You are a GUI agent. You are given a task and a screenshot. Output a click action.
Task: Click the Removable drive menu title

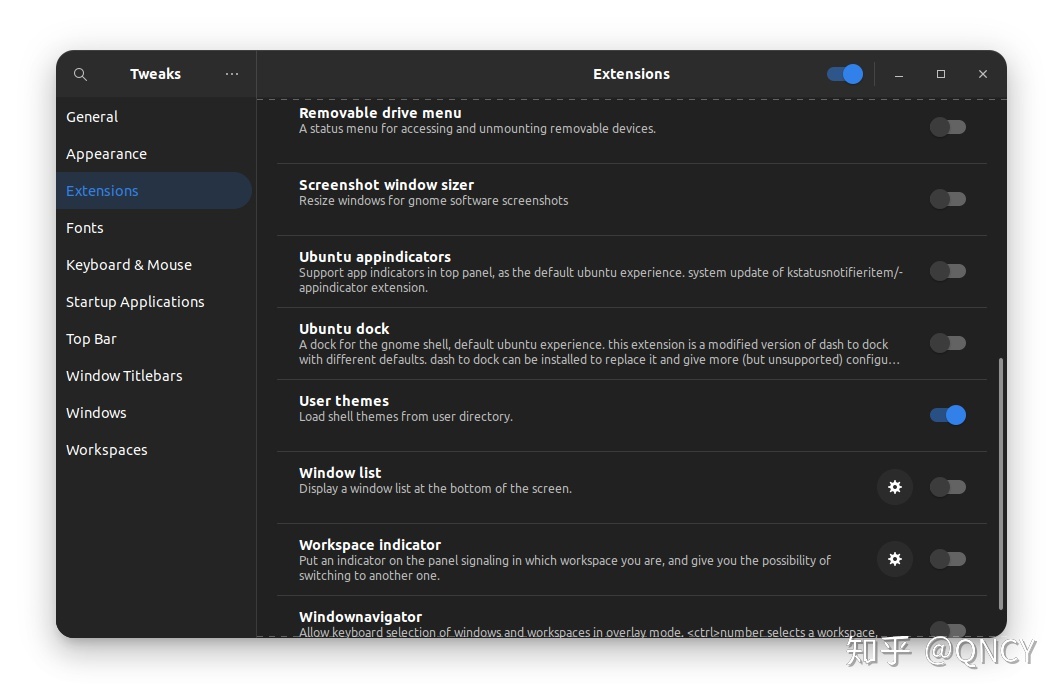(x=380, y=113)
